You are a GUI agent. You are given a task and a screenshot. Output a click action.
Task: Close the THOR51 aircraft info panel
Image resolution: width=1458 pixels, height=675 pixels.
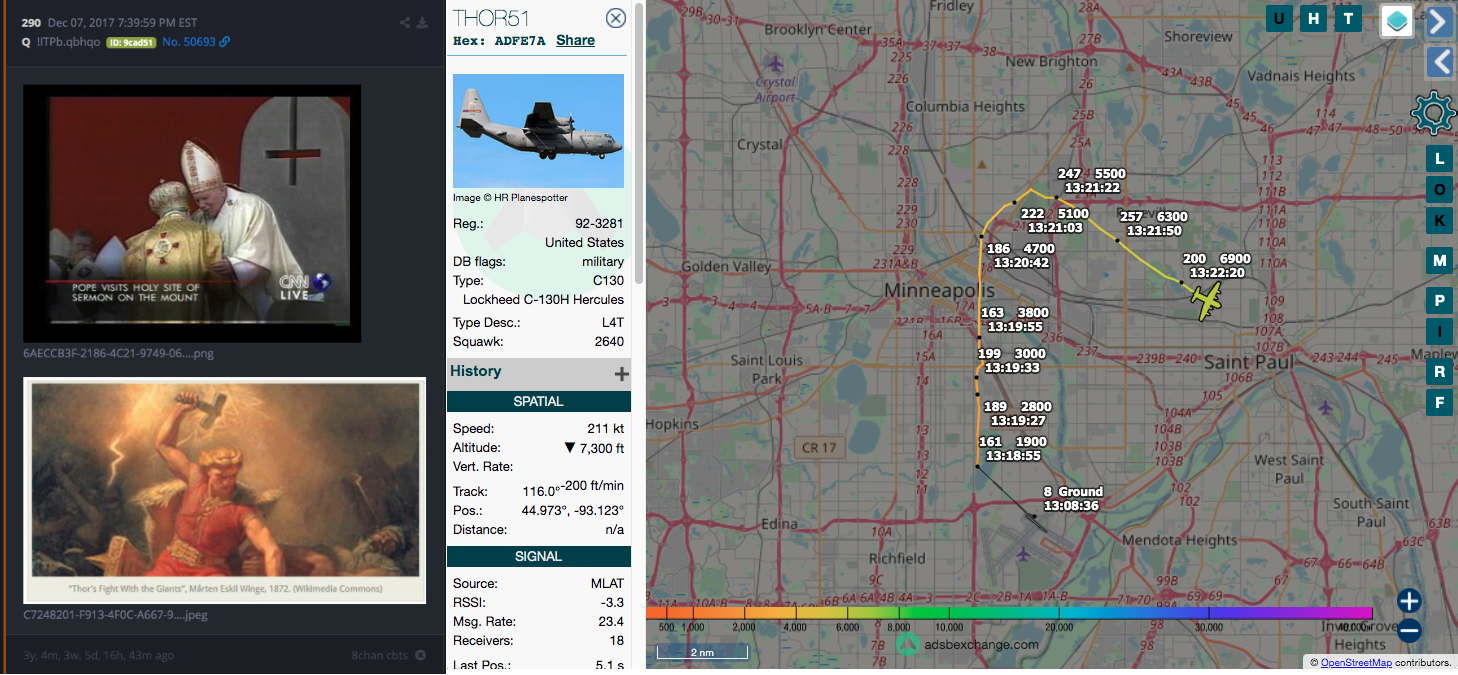616,18
